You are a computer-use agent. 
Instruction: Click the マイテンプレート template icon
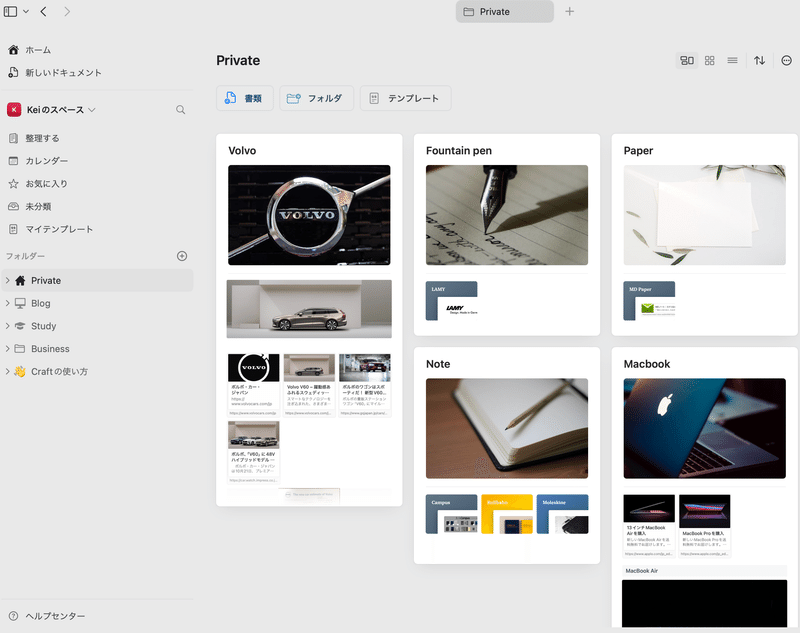point(13,229)
